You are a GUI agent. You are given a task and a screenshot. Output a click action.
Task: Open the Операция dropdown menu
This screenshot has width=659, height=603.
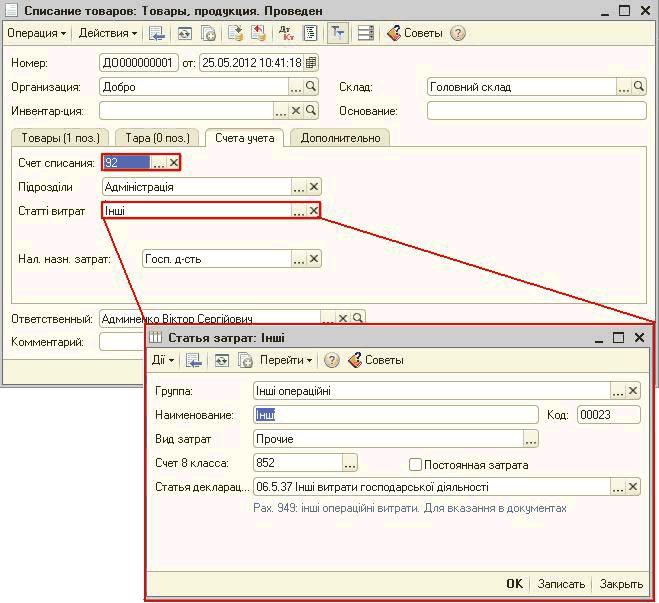point(36,33)
